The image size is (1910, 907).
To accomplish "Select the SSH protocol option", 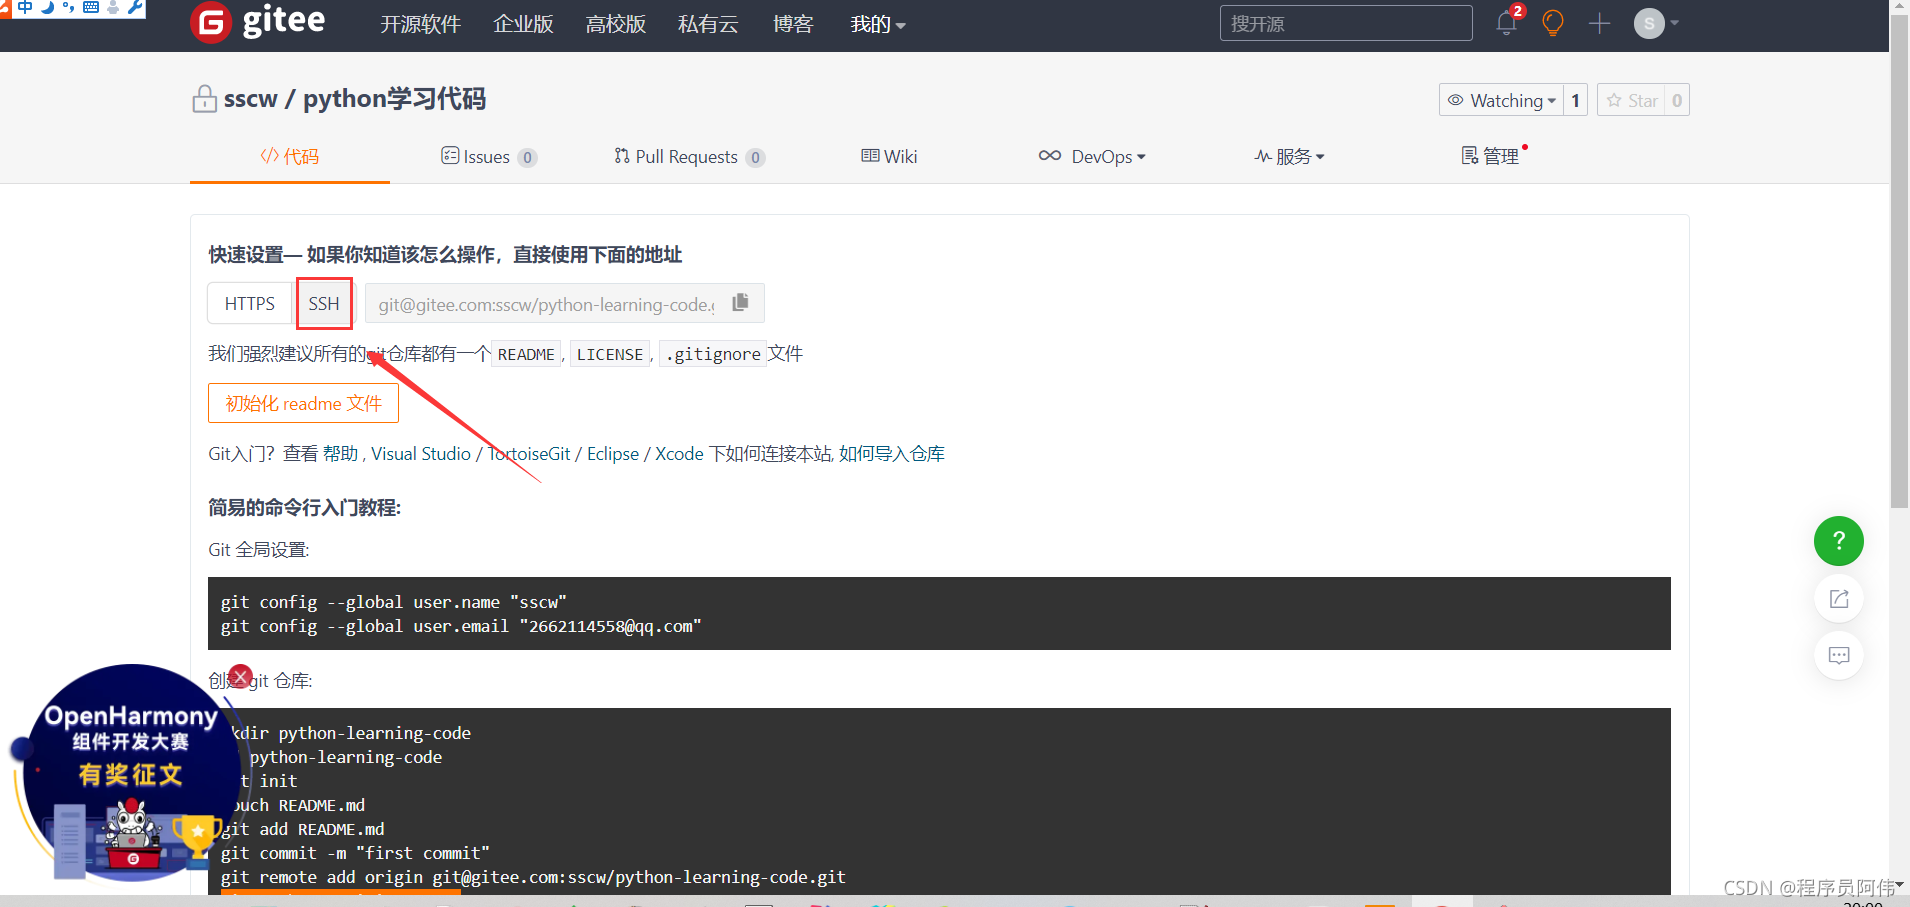I will [x=324, y=303].
